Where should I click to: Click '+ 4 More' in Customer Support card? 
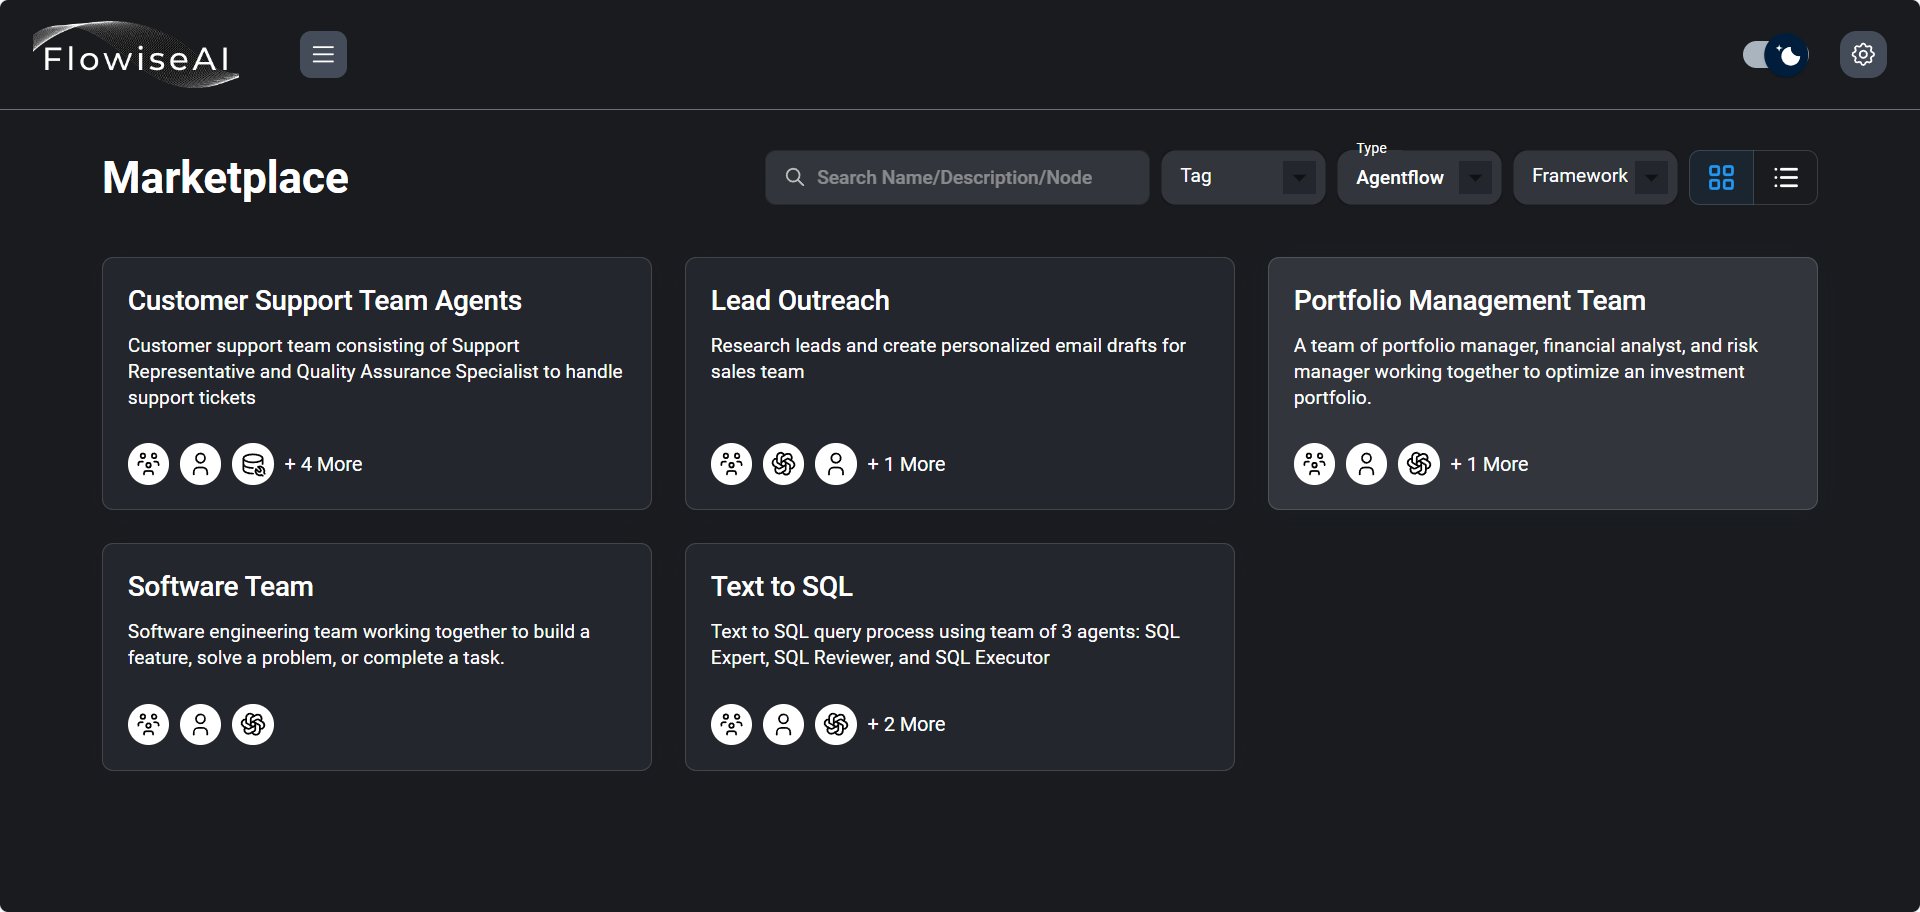[323, 464]
